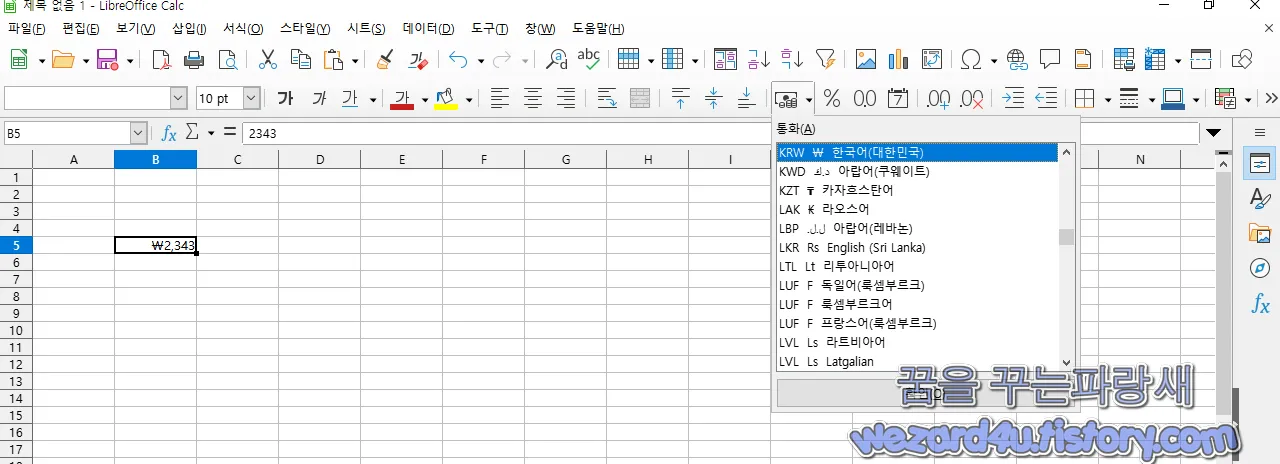Show more toolbar buttons chevron

click(x=1271, y=98)
